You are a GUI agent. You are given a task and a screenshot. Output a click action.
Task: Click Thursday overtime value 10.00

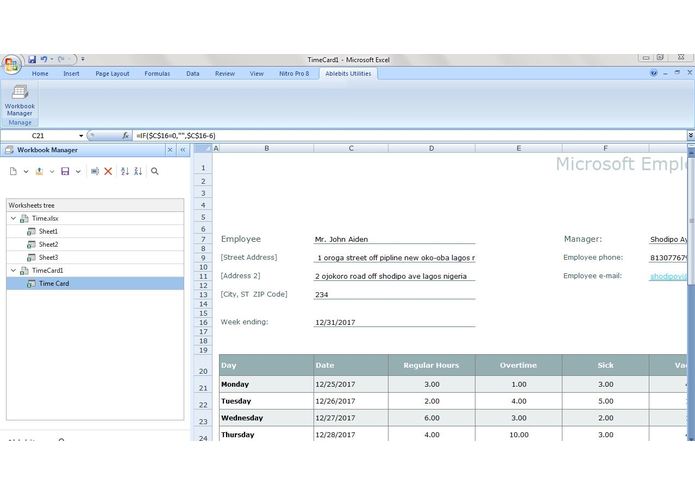pyautogui.click(x=519, y=435)
